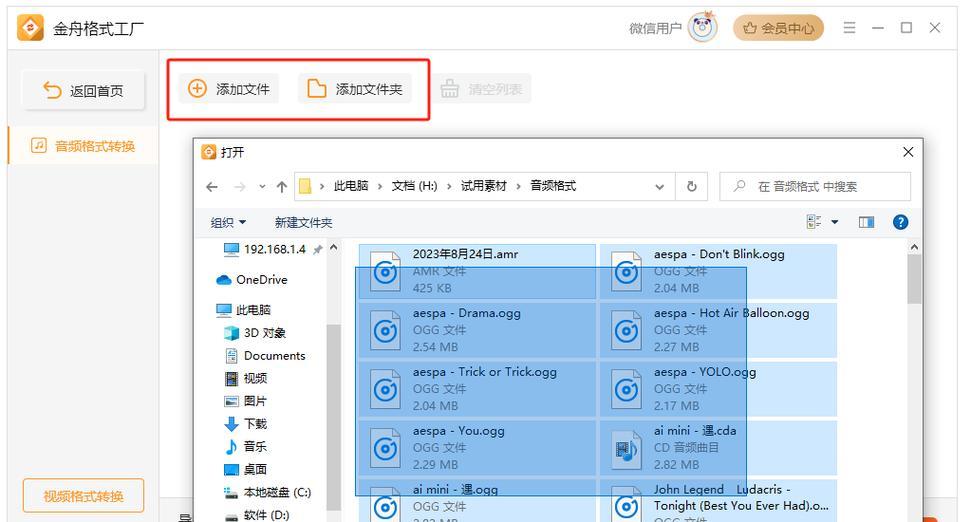Toggle the preview pane icon

click(866, 222)
